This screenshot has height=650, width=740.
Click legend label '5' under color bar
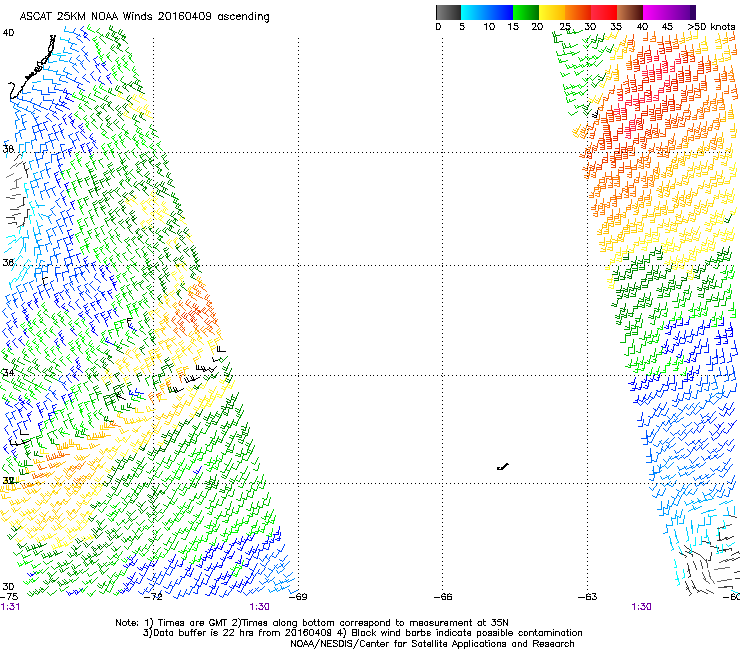462,26
